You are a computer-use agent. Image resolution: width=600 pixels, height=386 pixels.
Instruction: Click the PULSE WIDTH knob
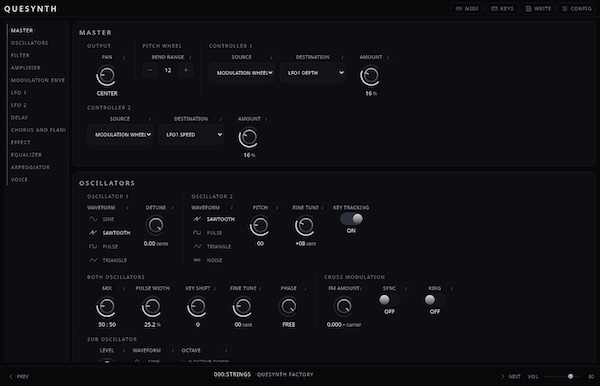[152, 306]
